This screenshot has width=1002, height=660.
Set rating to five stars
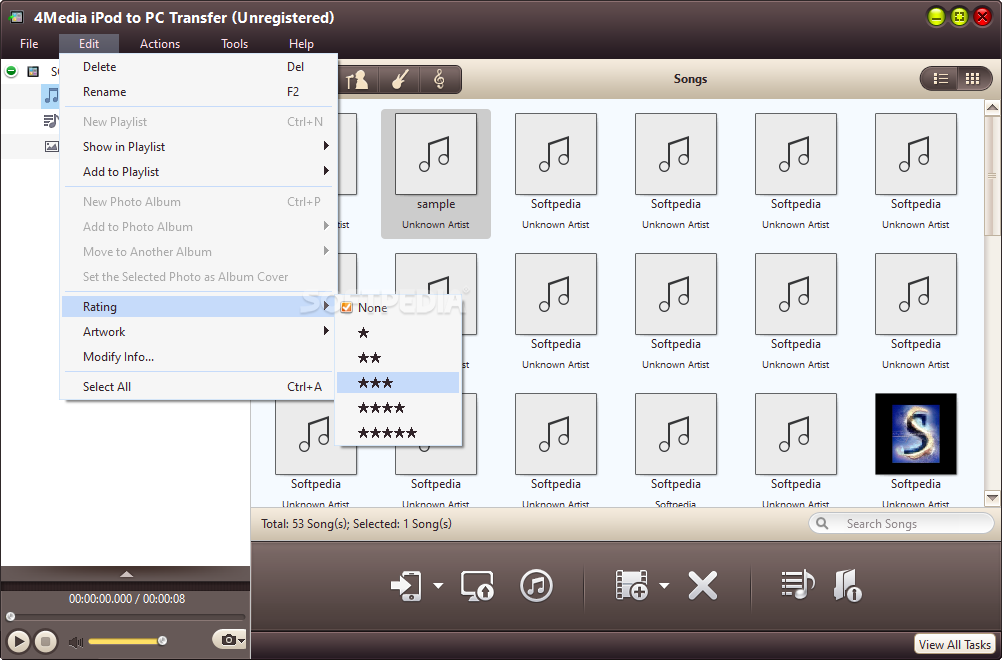[x=397, y=433]
